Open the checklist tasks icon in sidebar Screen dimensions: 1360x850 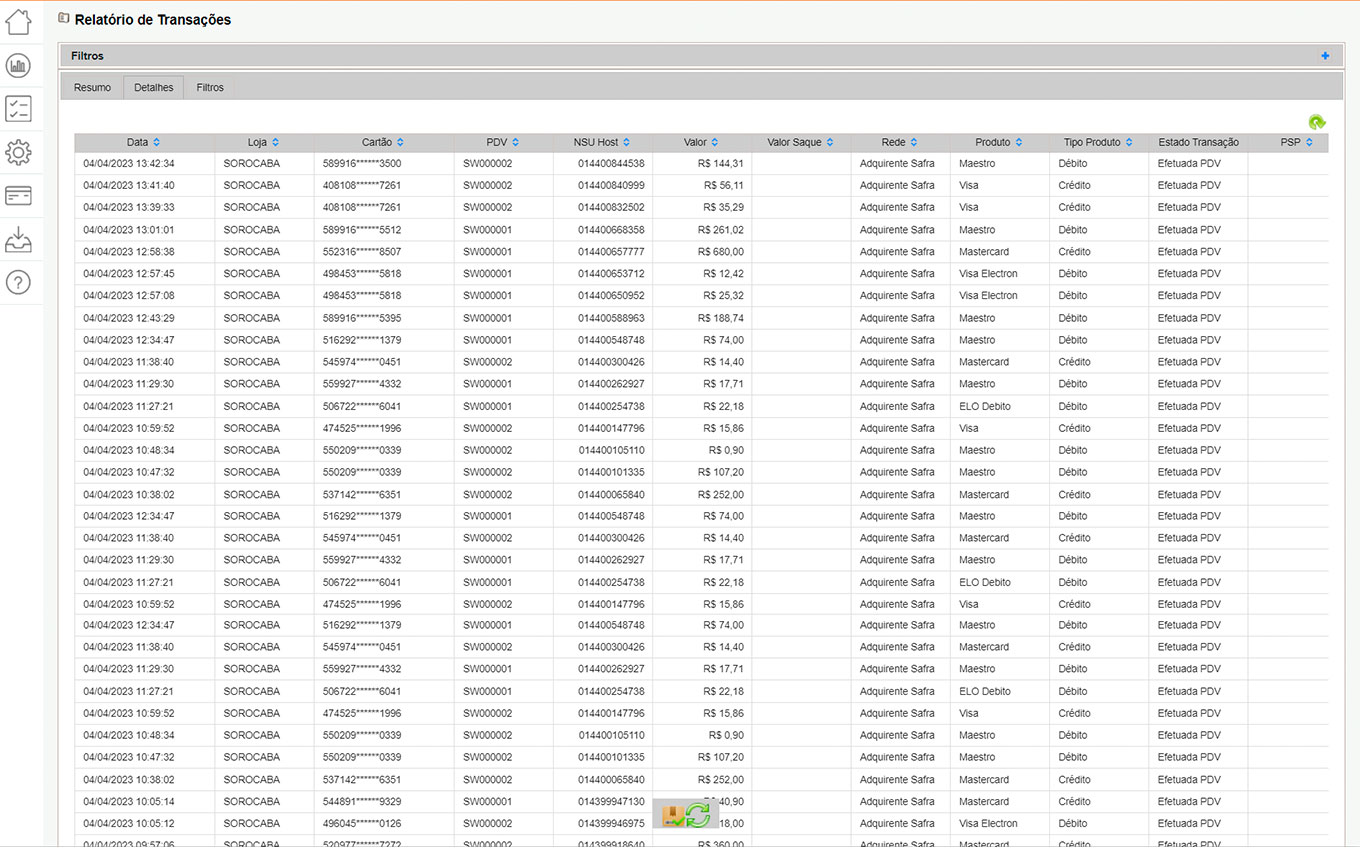pyautogui.click(x=18, y=109)
